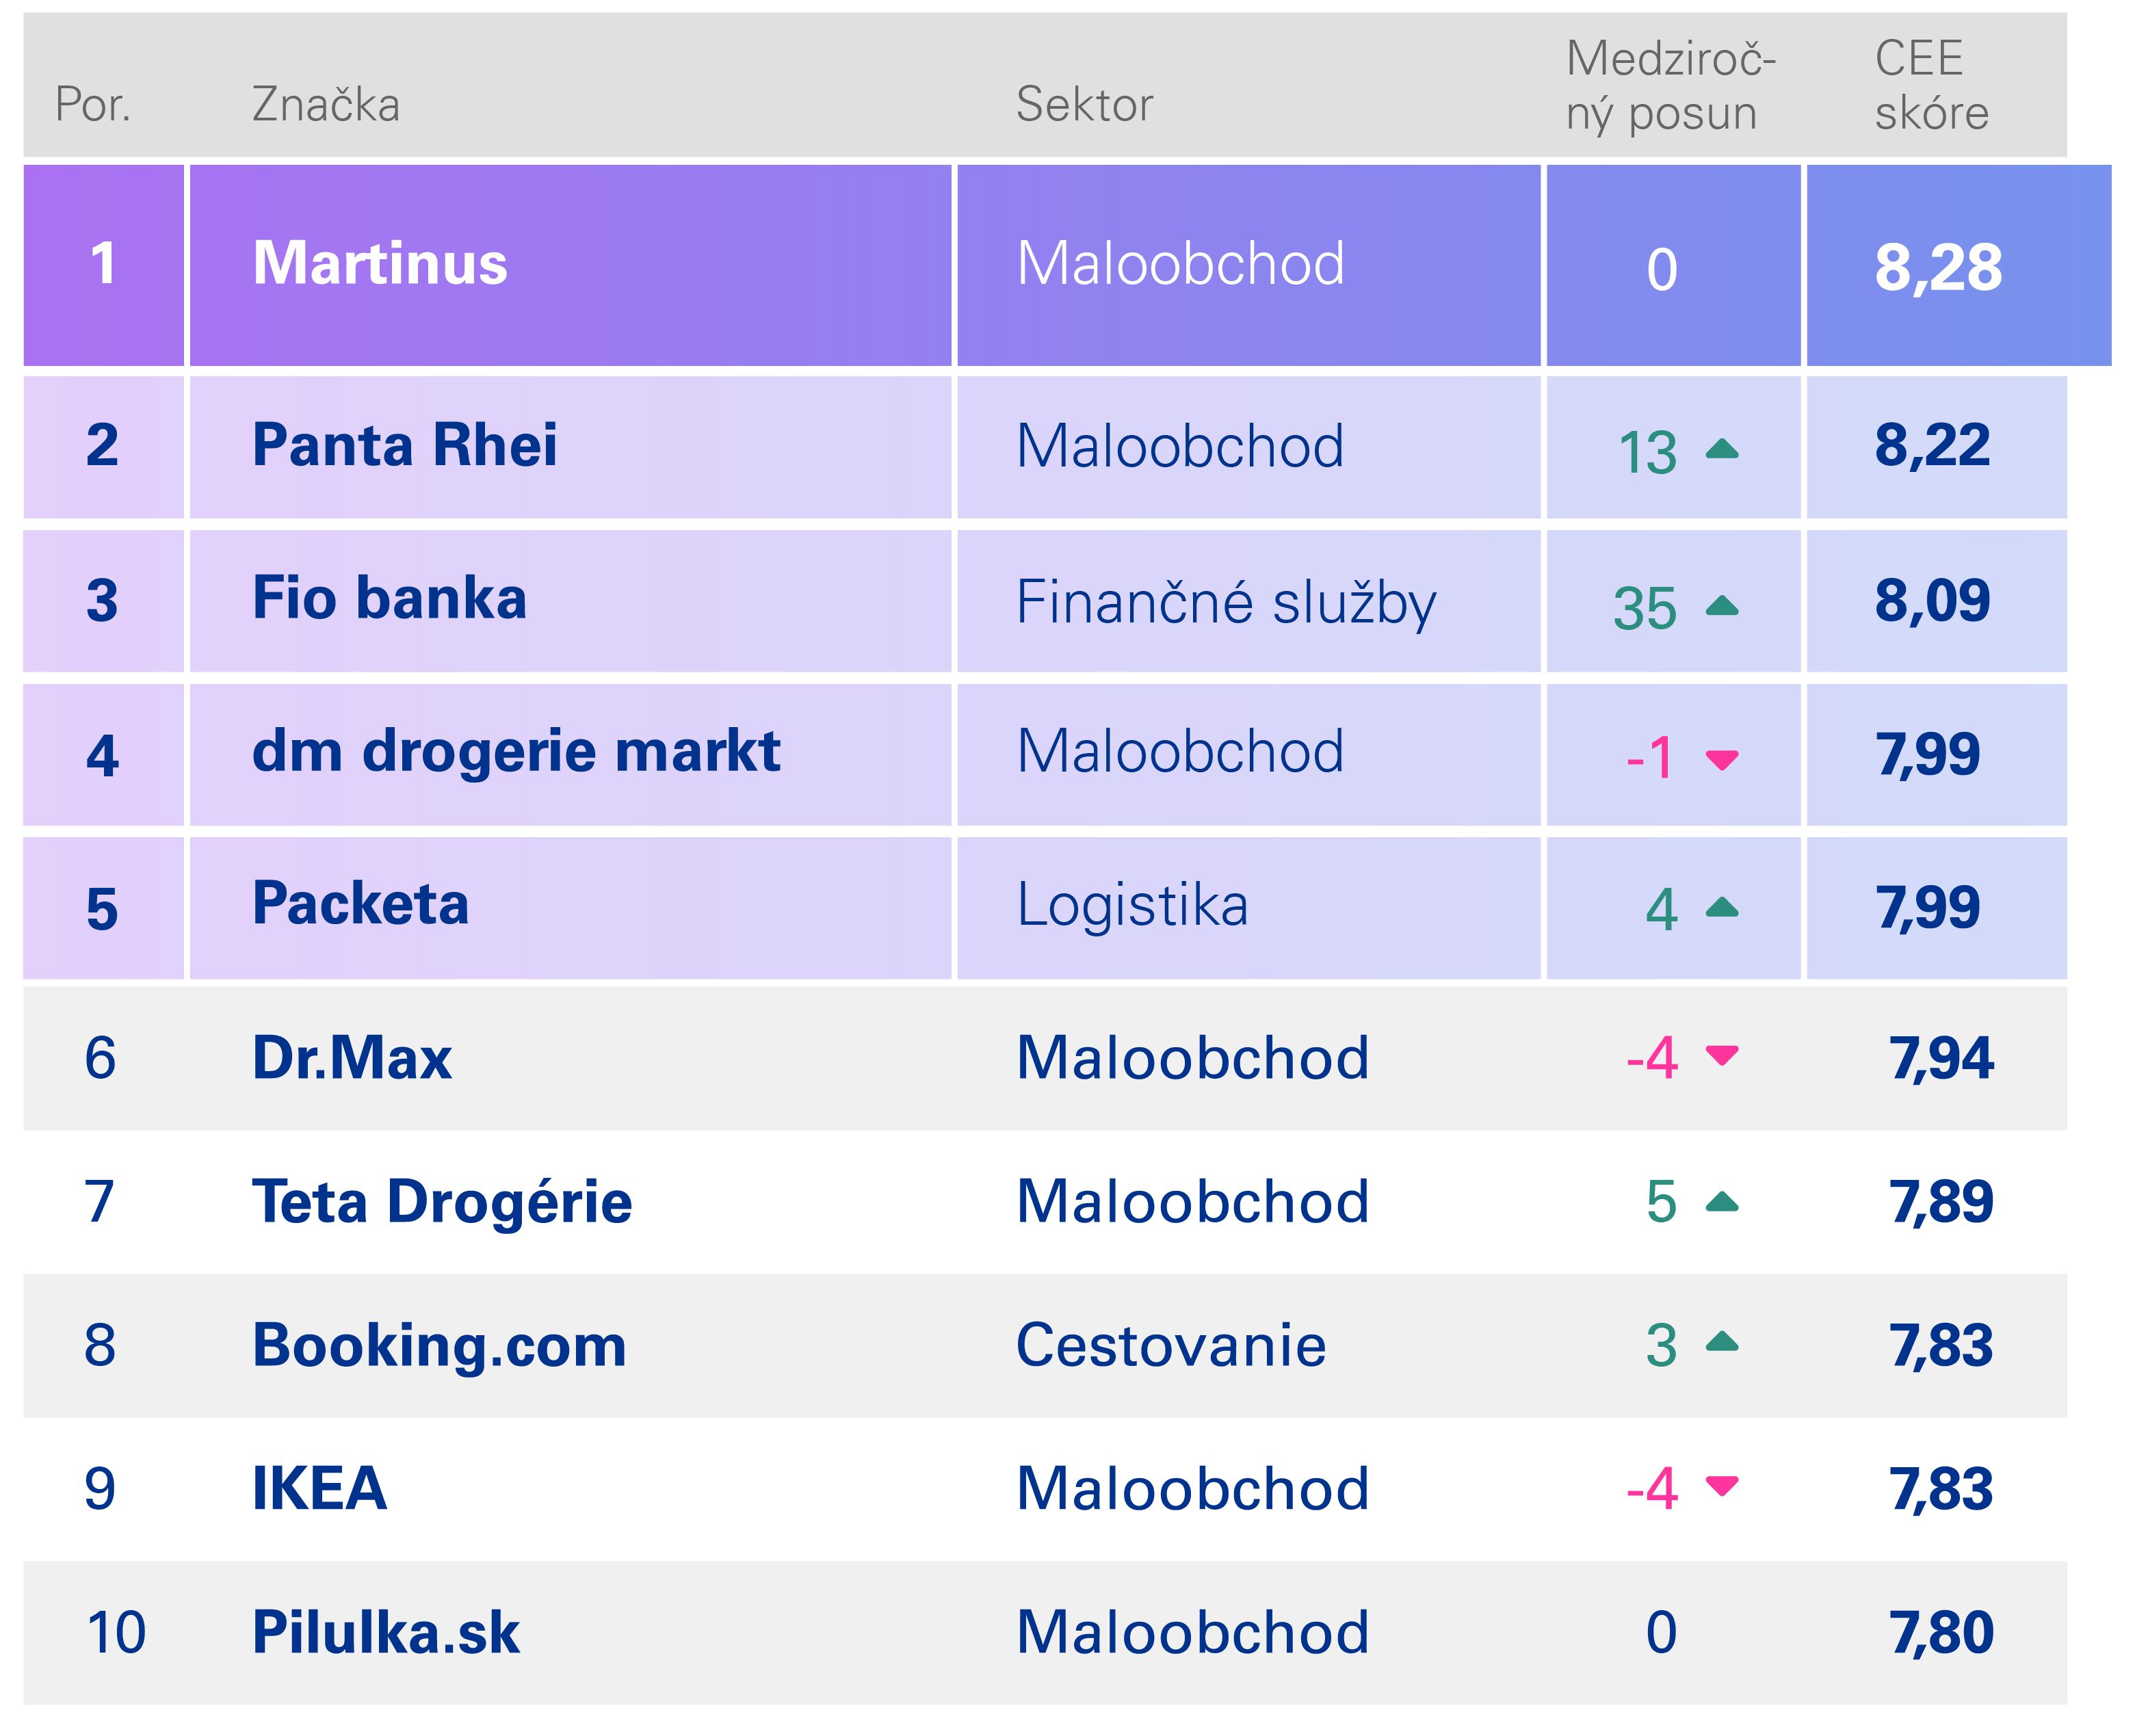Click the green up arrow in Fio banka row
The height and width of the screenshot is (1736, 2135).
[x=1721, y=606]
